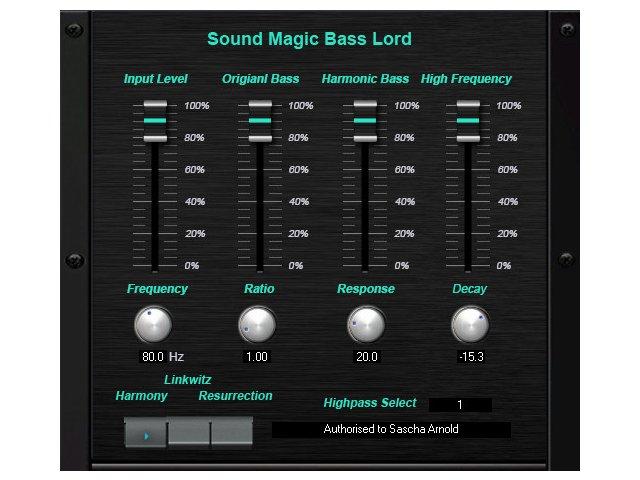Click the 20% mark on High Frequency scale

(508, 234)
